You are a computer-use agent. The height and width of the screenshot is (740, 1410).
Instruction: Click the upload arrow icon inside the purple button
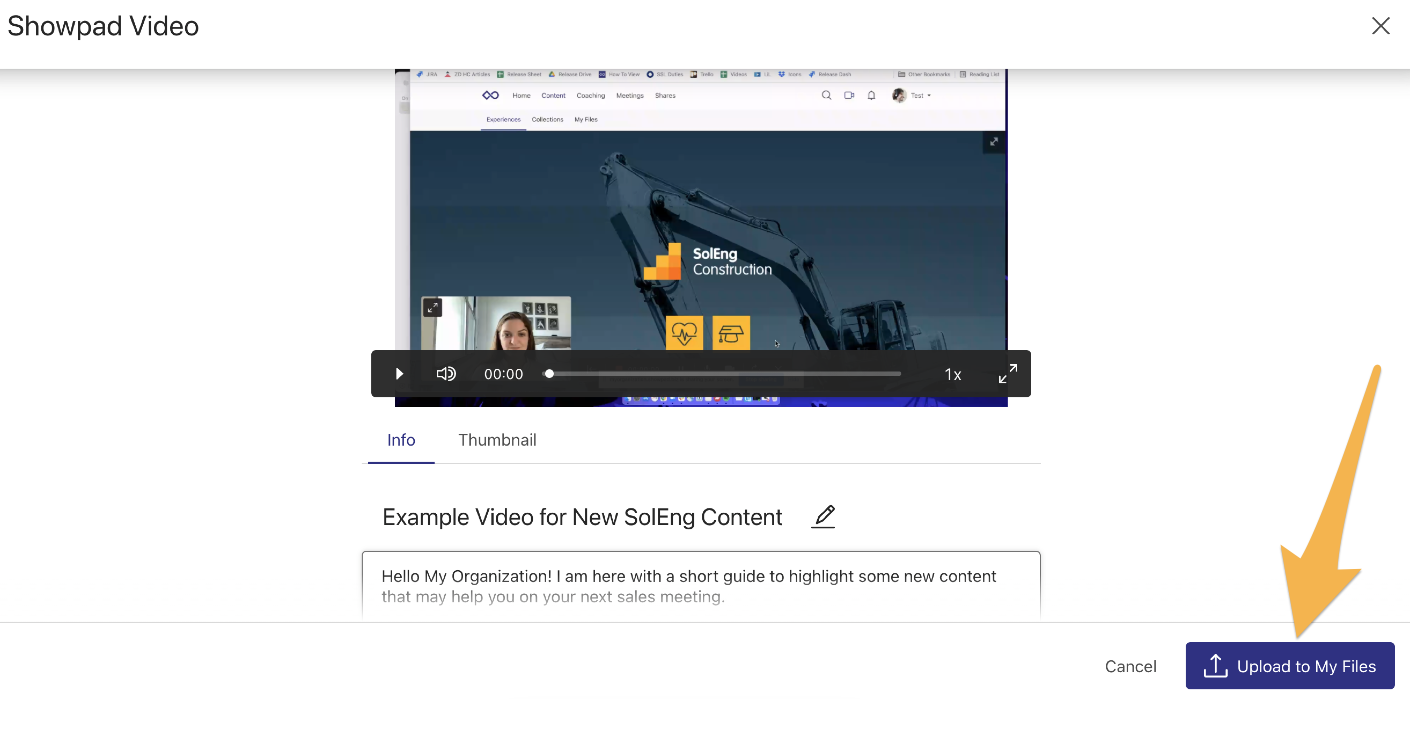[1216, 665]
